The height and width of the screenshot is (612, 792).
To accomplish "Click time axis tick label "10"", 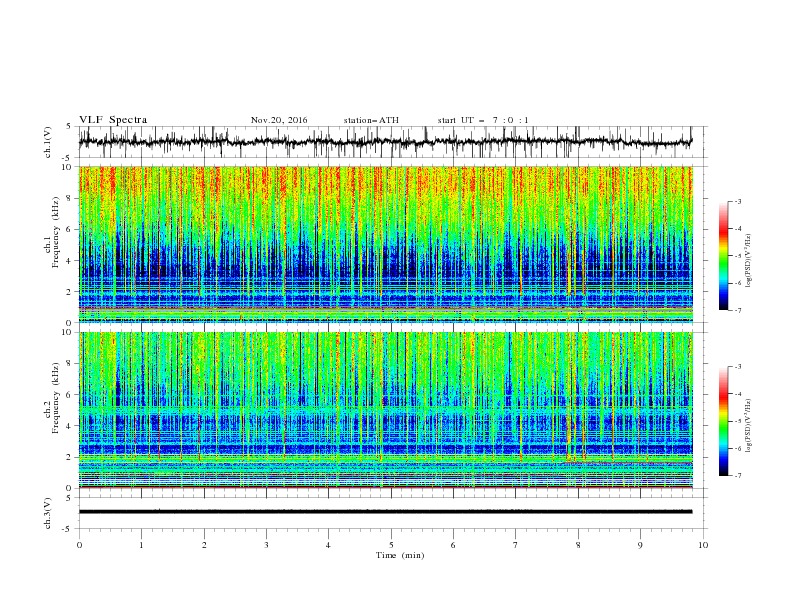I will 703,545.
